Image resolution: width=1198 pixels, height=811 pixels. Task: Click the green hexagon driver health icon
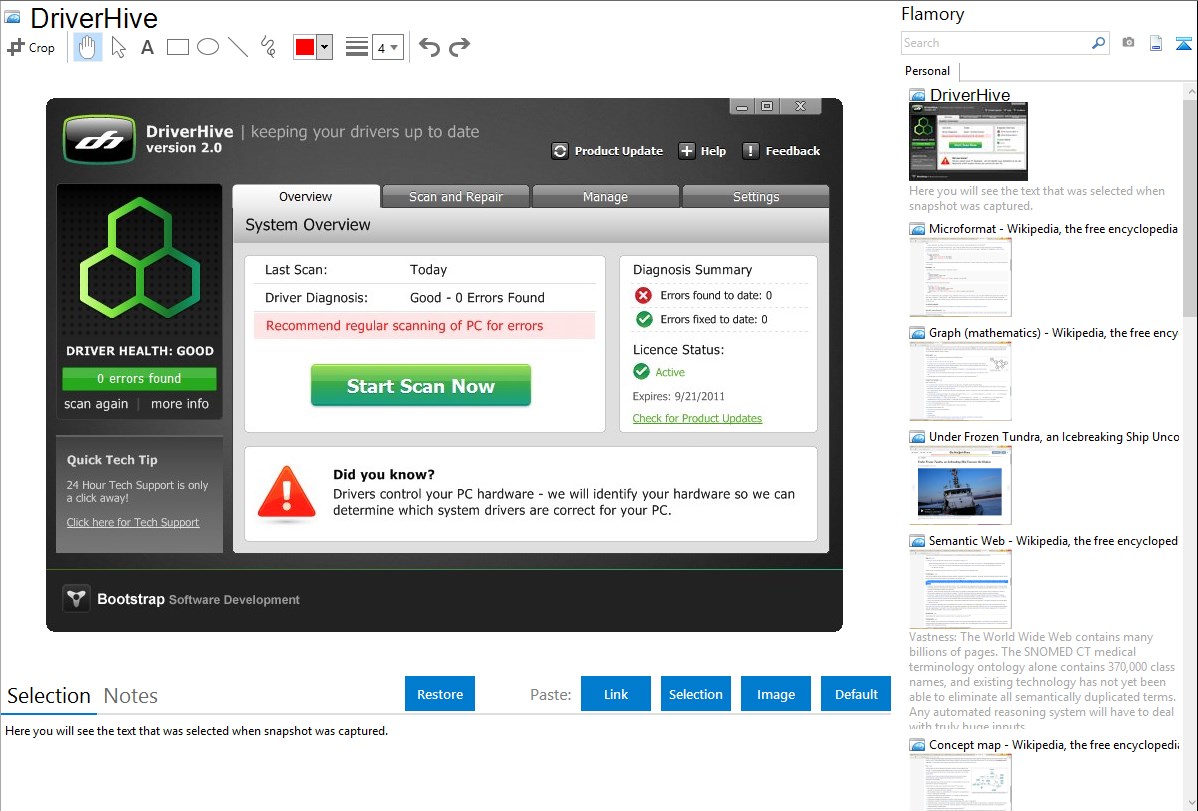pos(140,257)
